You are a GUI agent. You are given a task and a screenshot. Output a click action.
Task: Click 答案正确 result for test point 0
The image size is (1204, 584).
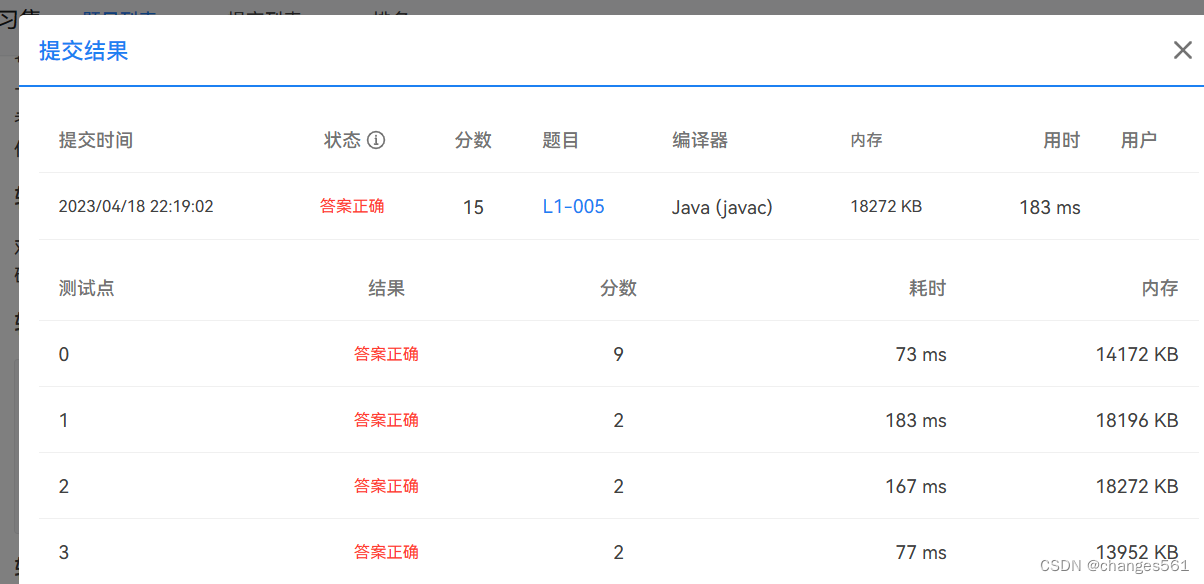[x=386, y=354]
